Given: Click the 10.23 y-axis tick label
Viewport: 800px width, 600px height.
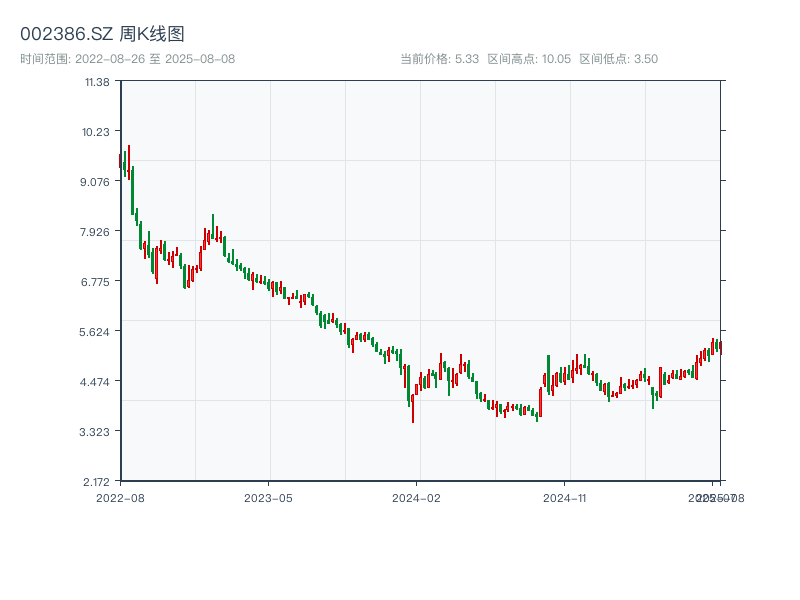Looking at the screenshot, I should (97, 131).
